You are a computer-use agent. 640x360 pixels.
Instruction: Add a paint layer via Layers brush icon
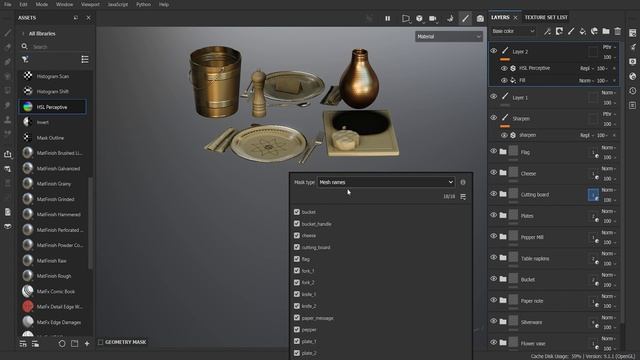pyautogui.click(x=571, y=31)
